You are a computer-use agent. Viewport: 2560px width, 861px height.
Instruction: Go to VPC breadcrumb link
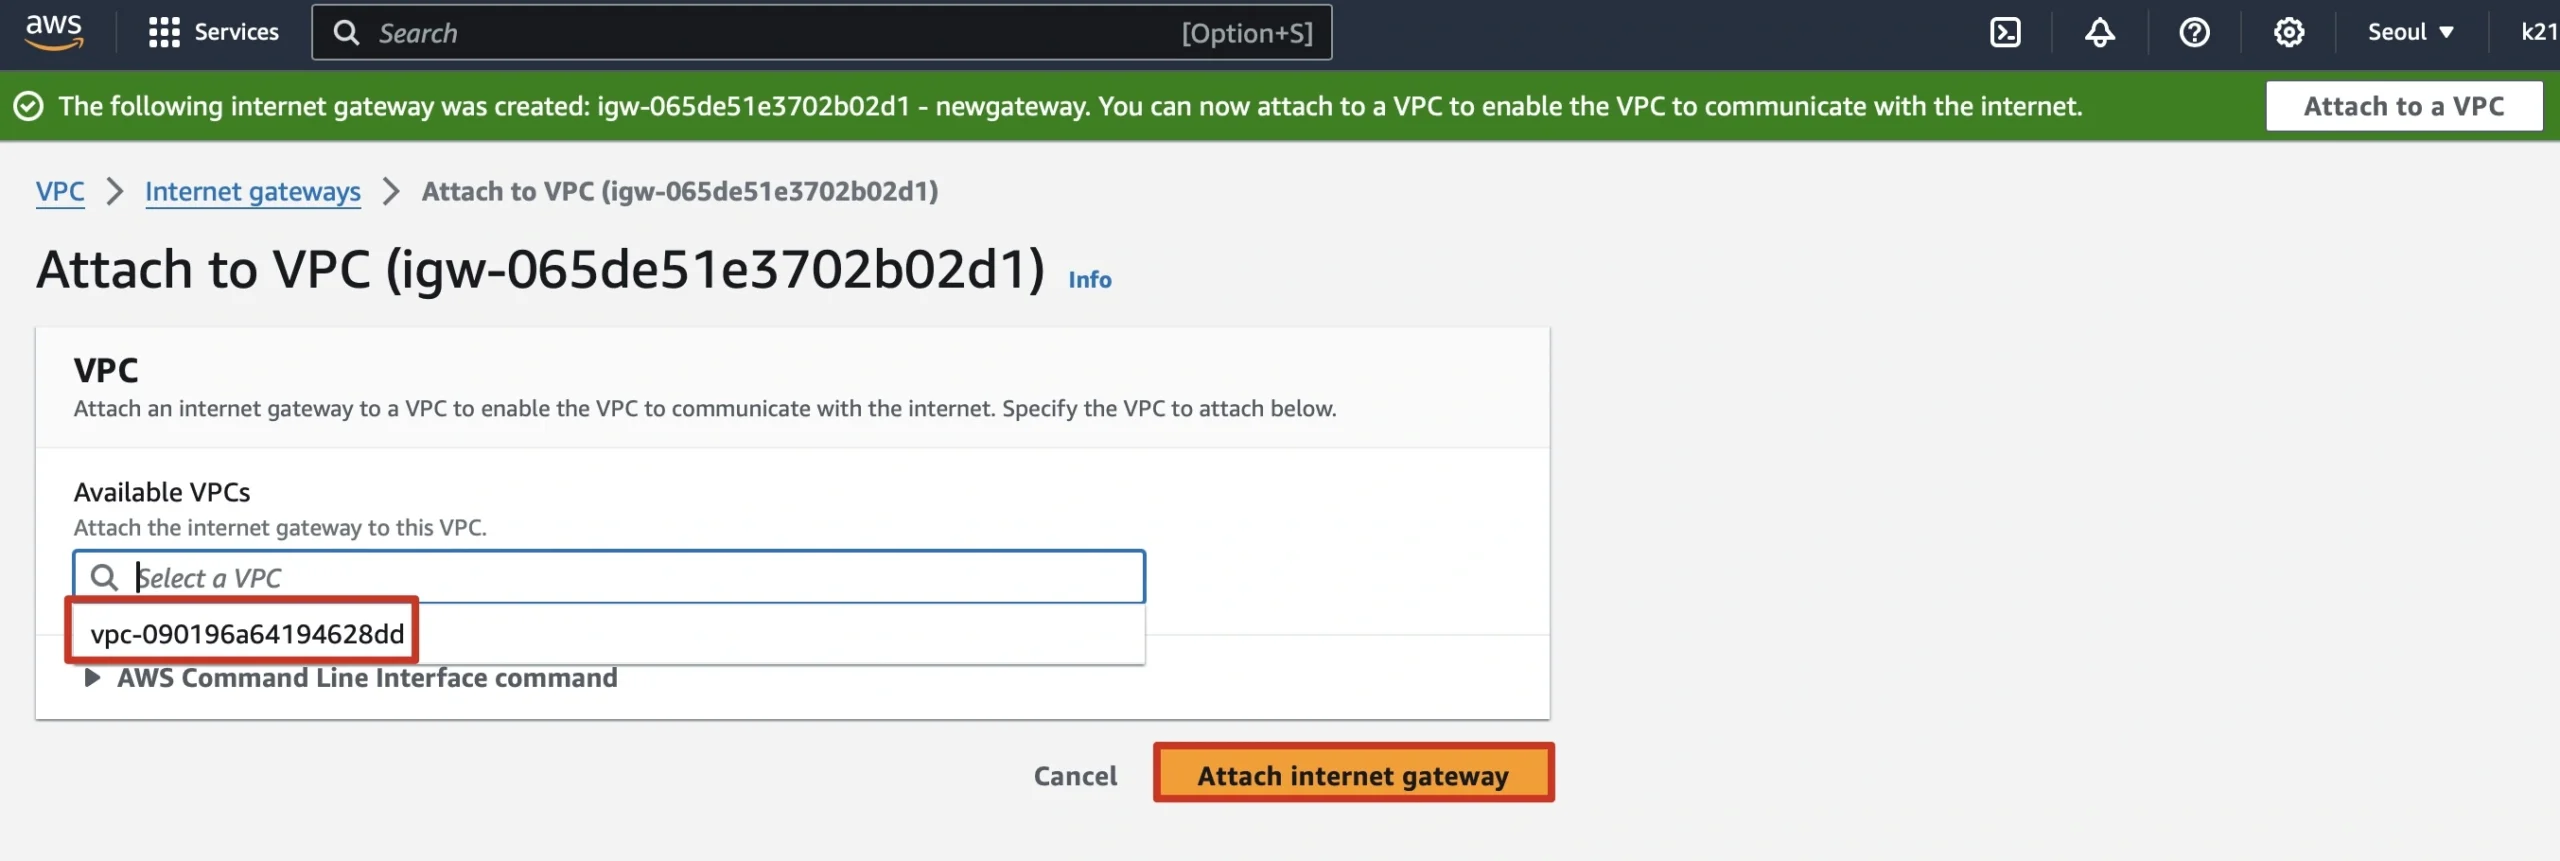(x=60, y=191)
